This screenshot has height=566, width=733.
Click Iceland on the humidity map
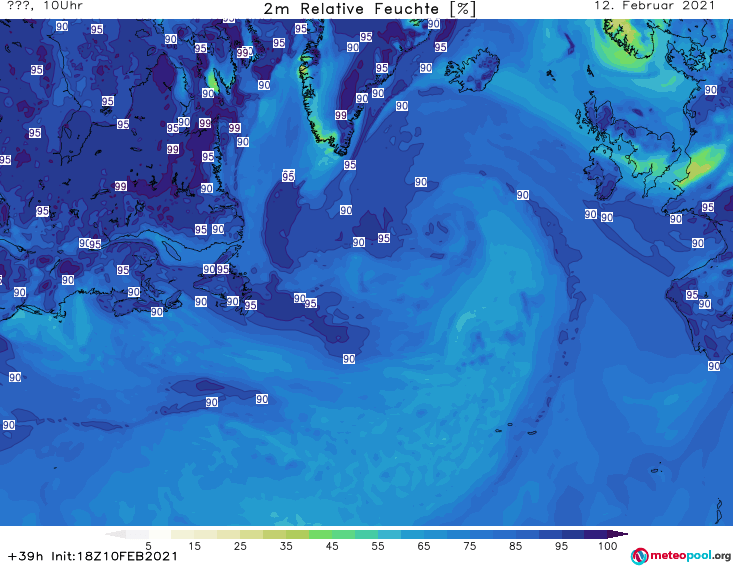[472, 71]
